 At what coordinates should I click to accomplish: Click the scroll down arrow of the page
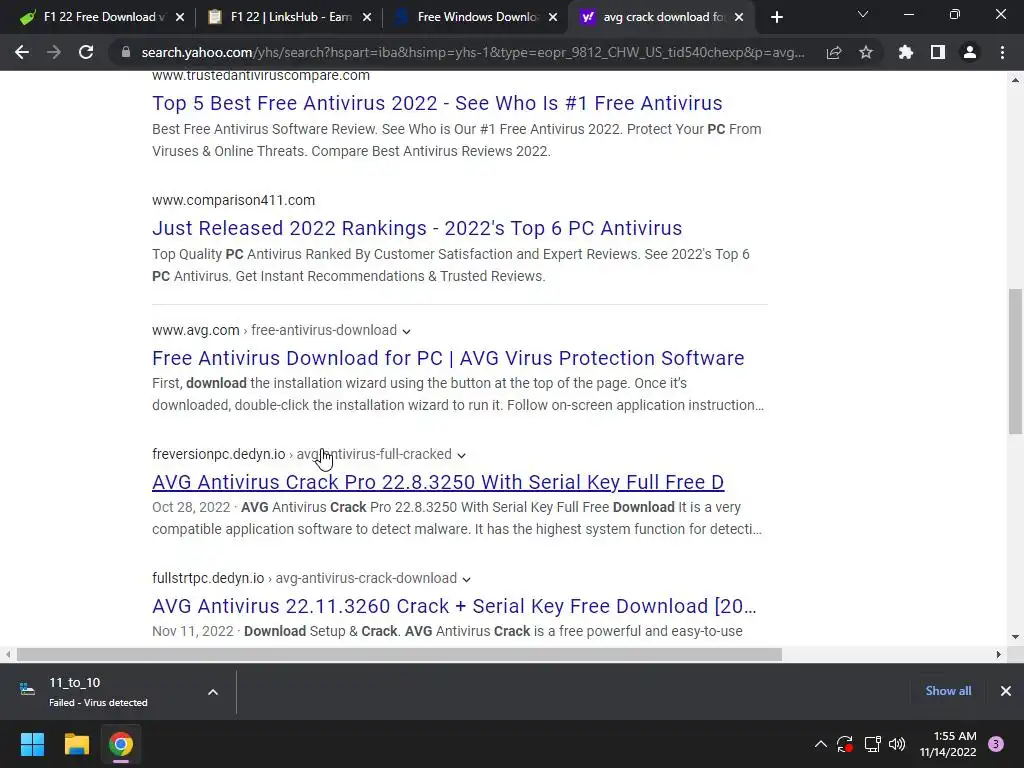1015,637
